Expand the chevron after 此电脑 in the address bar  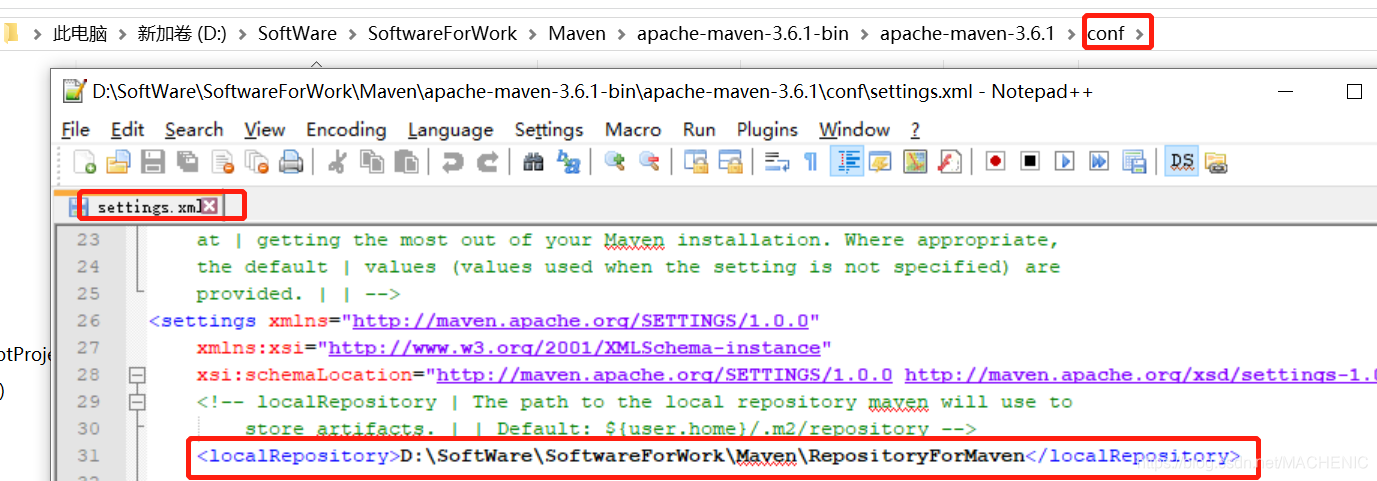[122, 34]
